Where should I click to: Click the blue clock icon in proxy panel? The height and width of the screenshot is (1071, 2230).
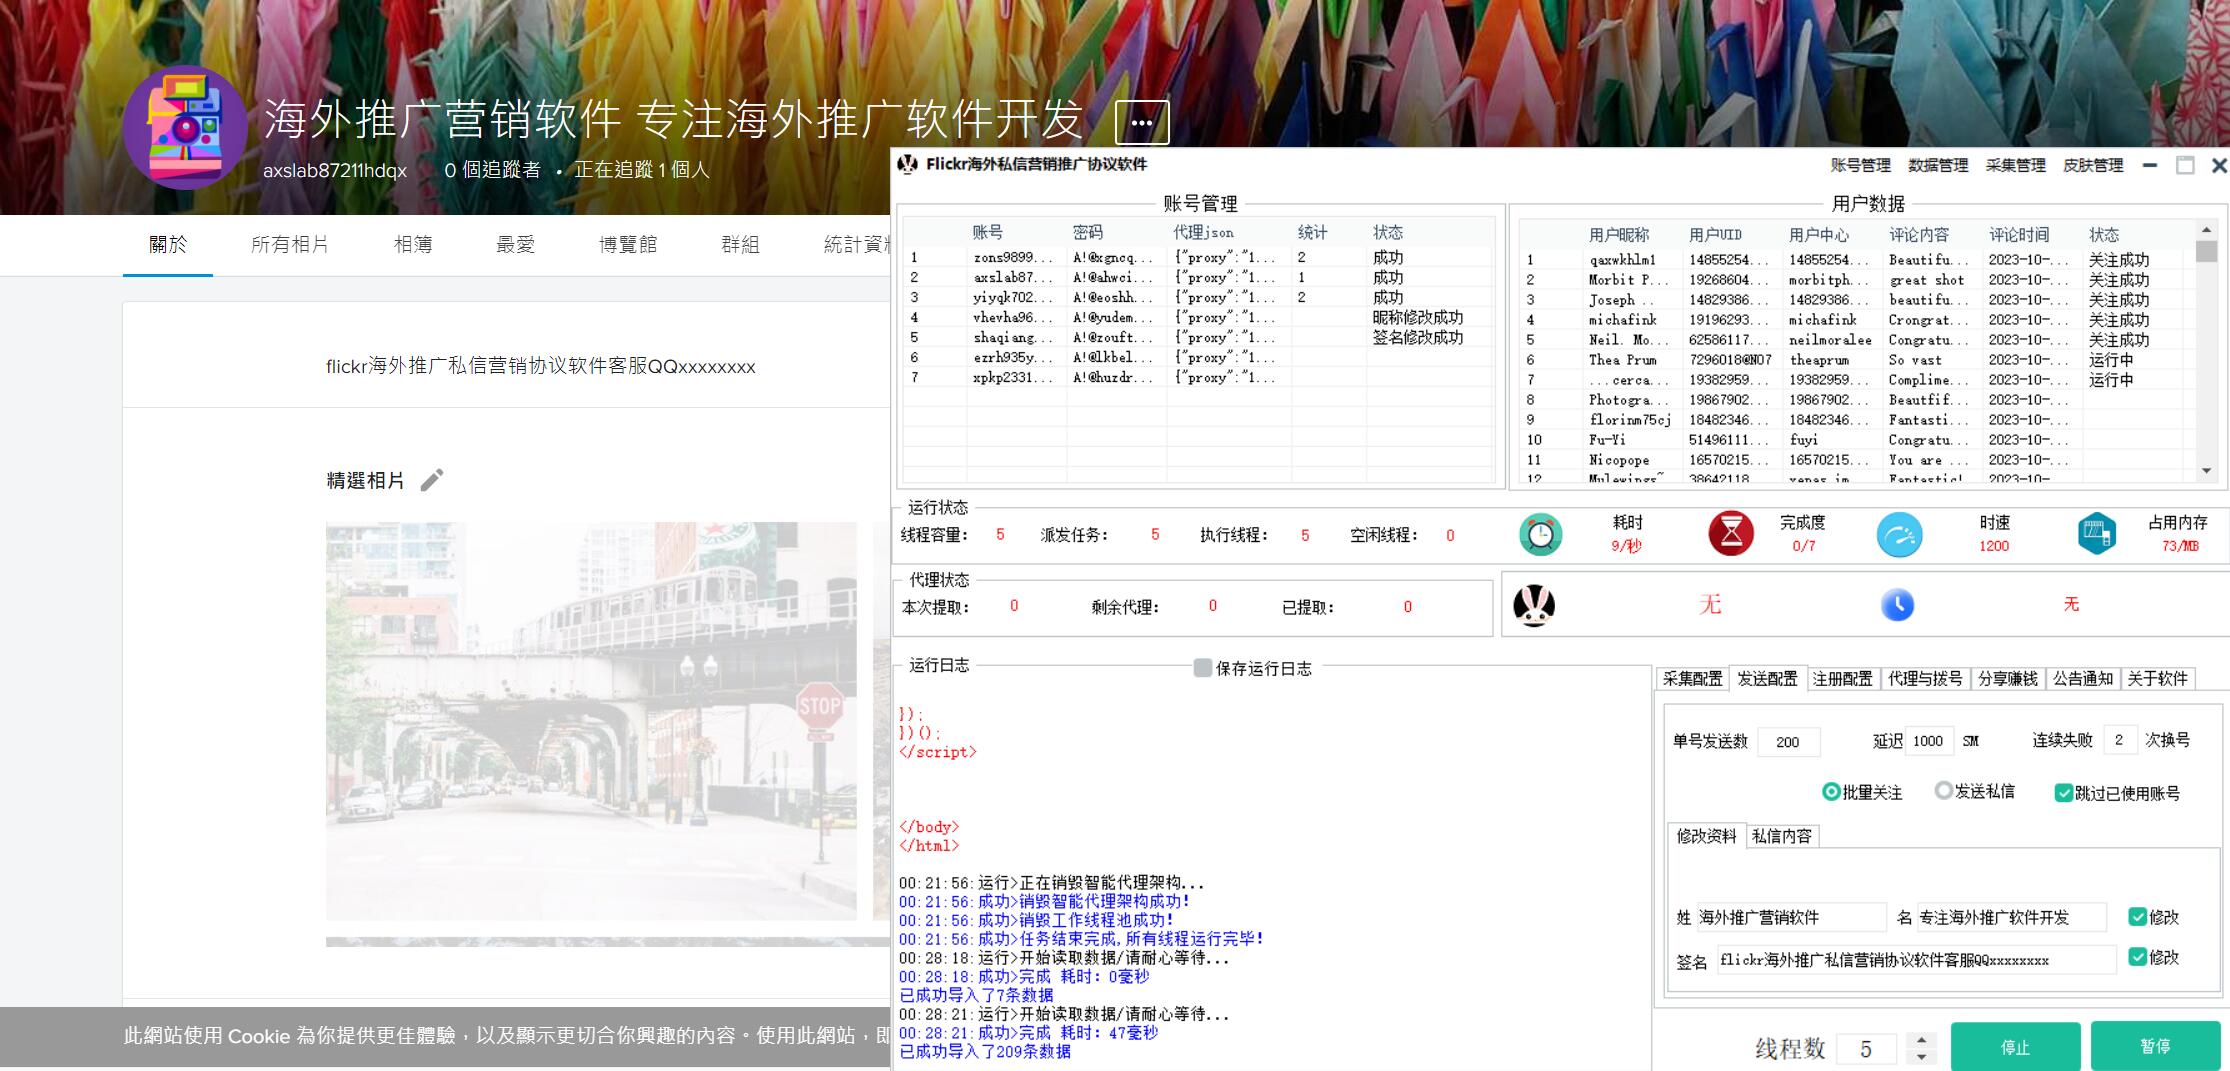click(x=1899, y=606)
